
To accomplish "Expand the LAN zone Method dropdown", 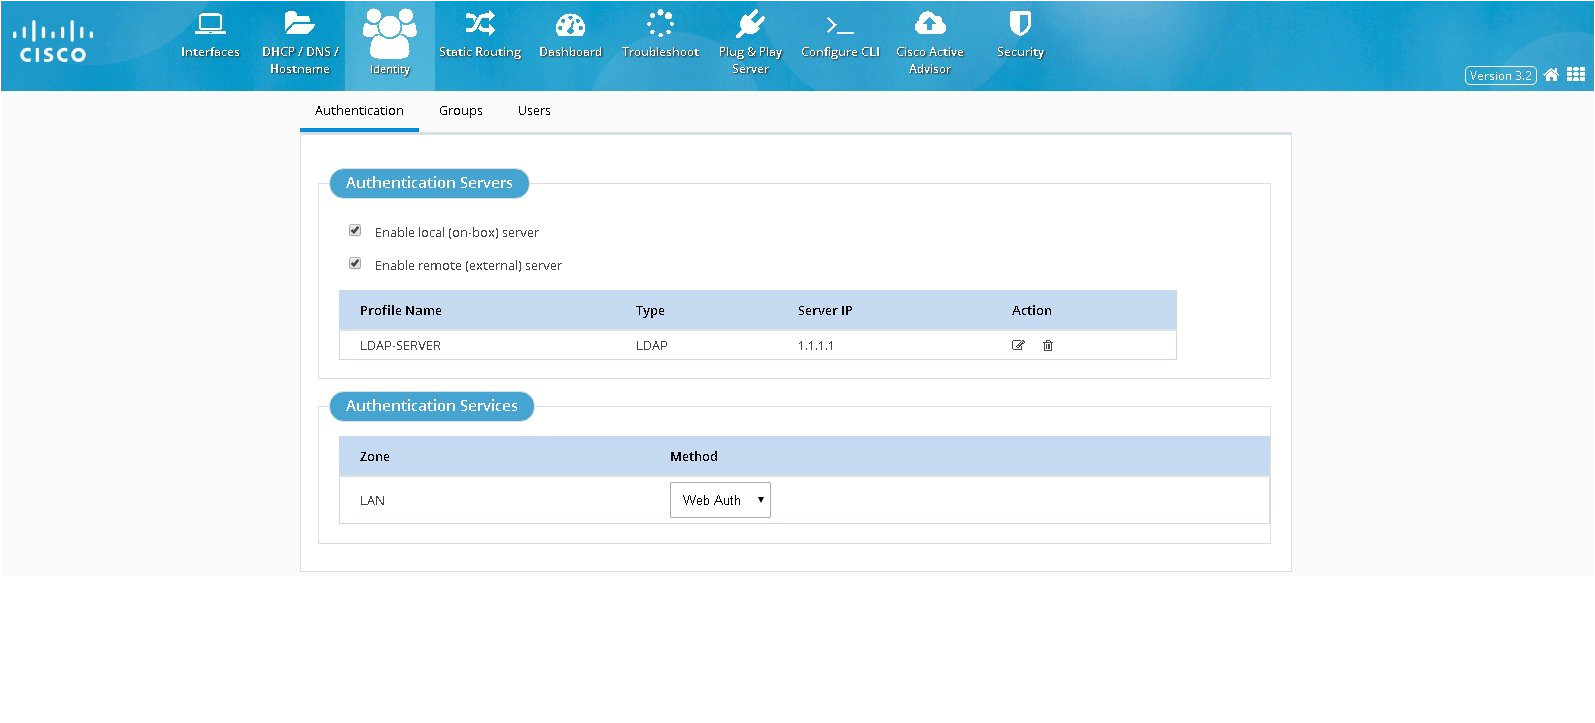I will (720, 500).
